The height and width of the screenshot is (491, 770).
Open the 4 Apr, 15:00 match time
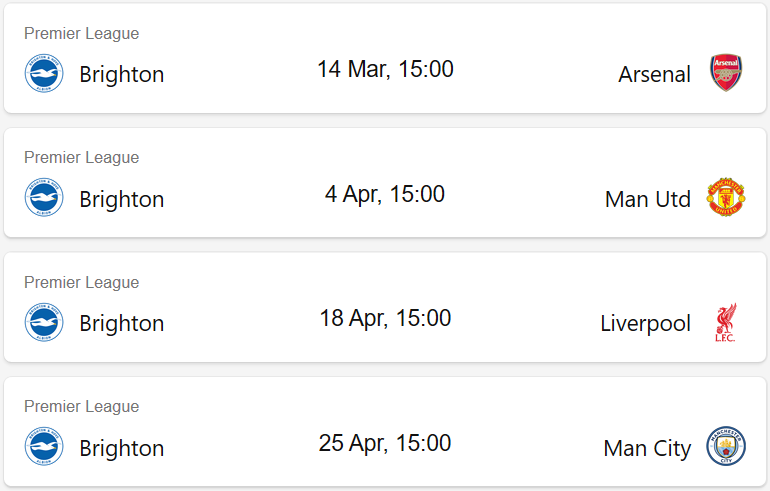click(x=385, y=194)
